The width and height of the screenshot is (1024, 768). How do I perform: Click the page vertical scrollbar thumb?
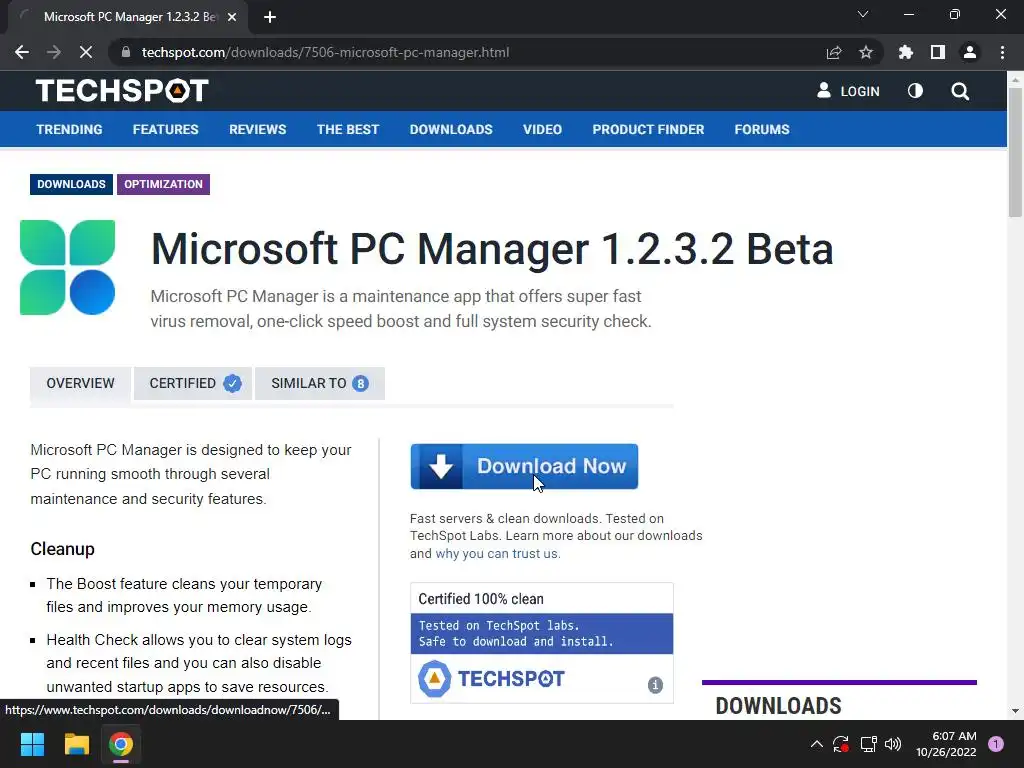pos(1015,152)
